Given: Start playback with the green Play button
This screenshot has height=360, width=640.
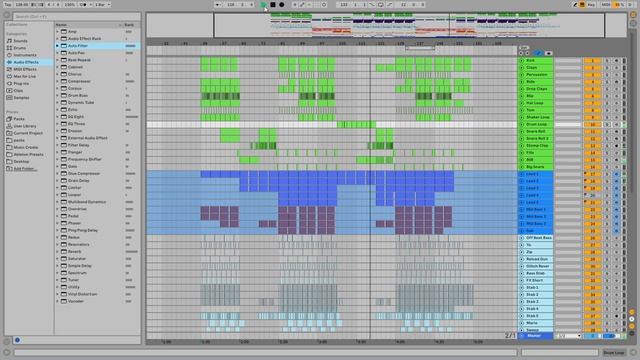Looking at the screenshot, I should tap(264, 4).
